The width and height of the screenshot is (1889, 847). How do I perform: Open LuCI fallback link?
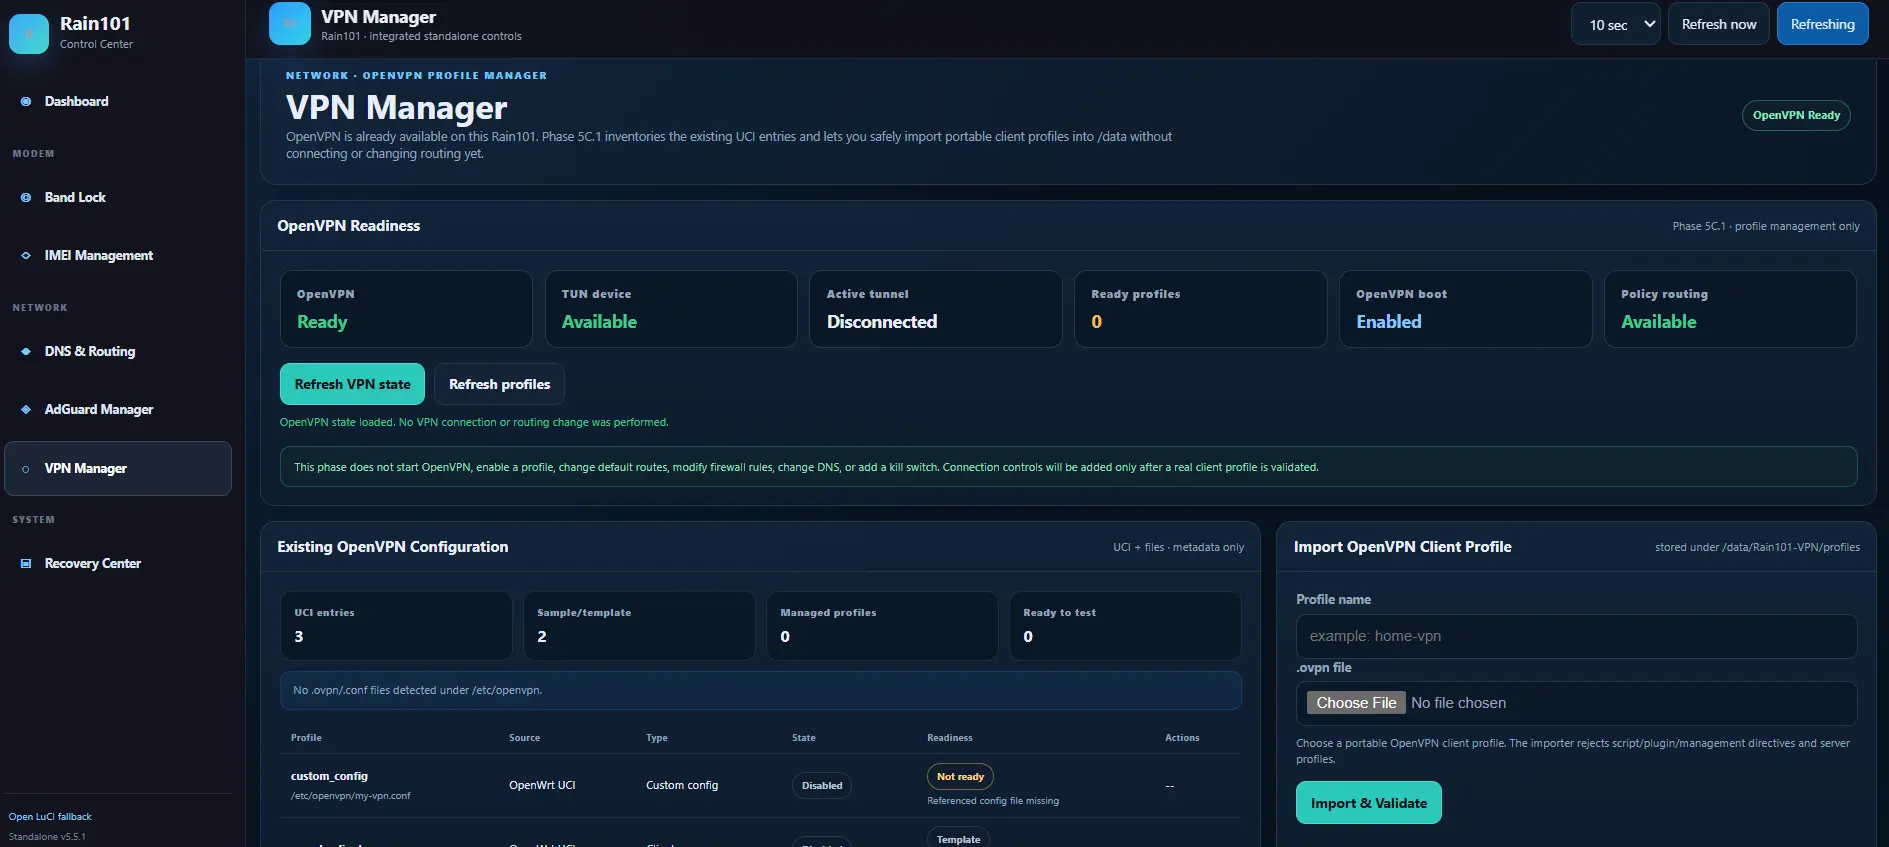pos(50,817)
